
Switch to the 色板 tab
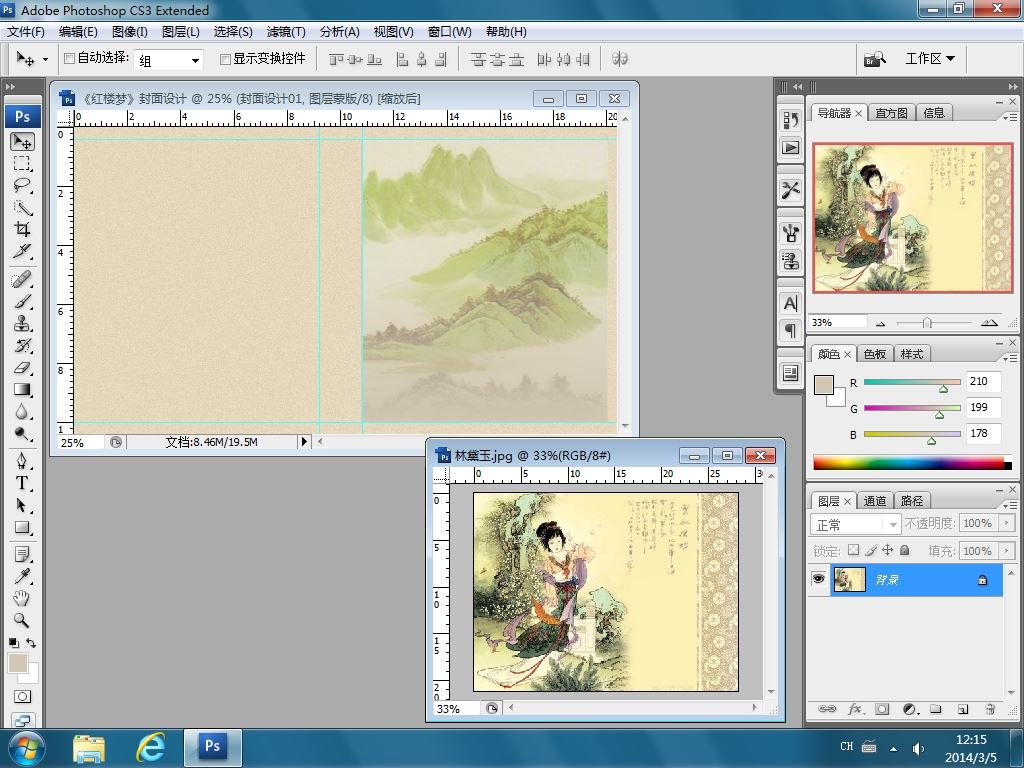tap(874, 354)
